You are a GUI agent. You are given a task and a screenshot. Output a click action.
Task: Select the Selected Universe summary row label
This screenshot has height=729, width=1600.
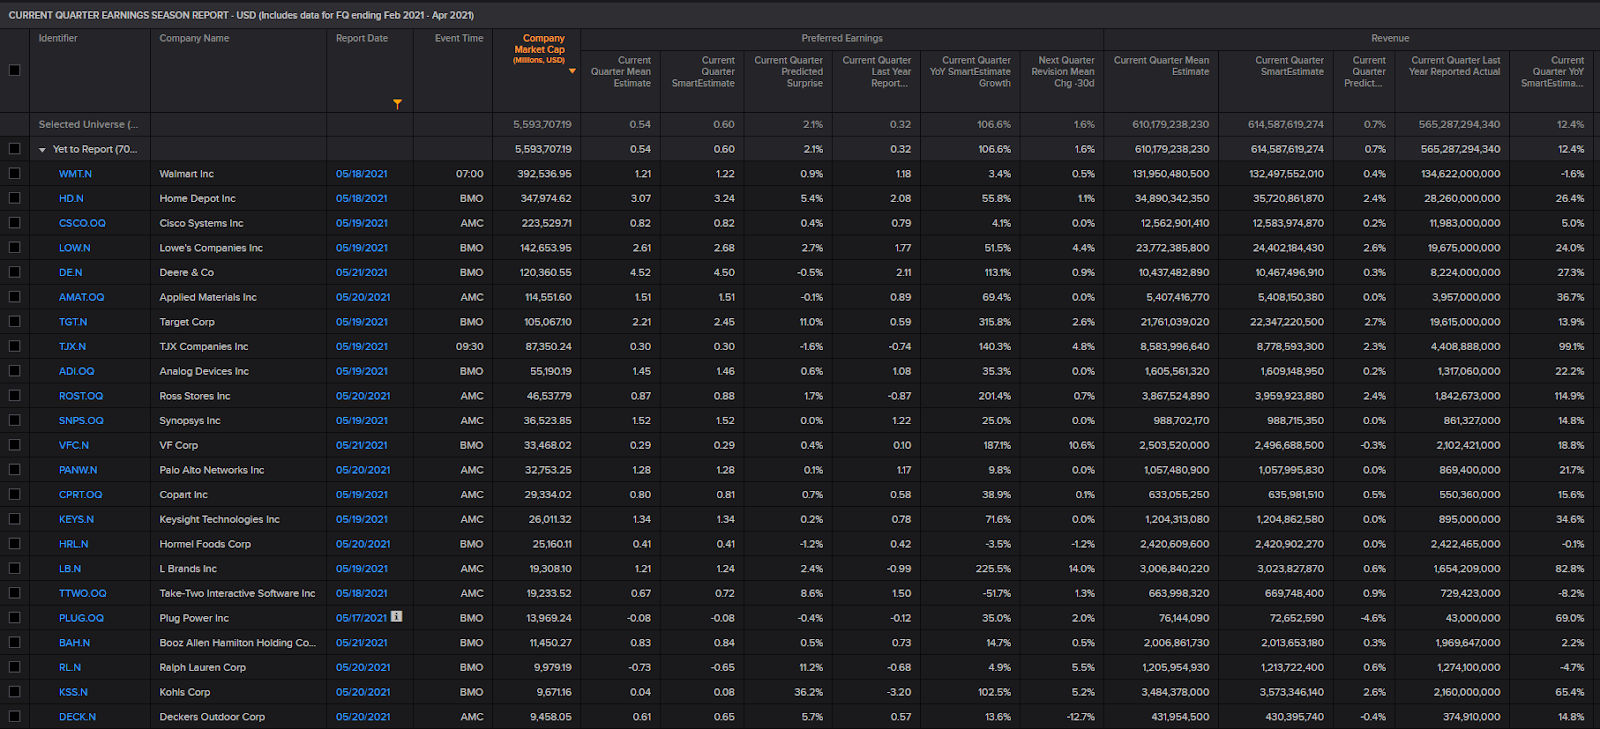tap(88, 125)
